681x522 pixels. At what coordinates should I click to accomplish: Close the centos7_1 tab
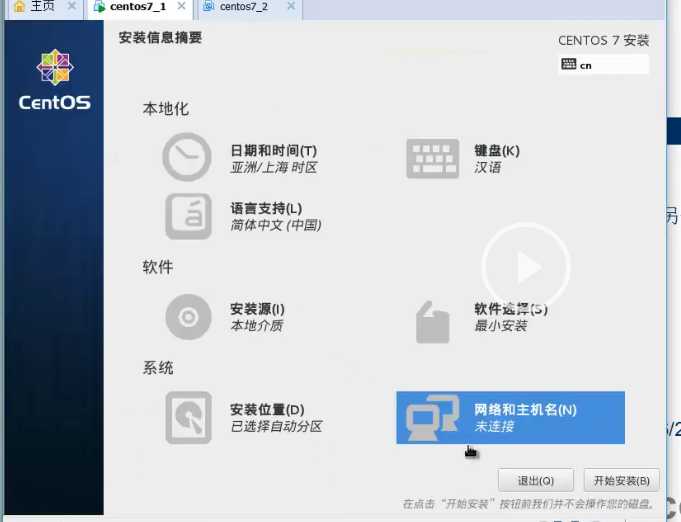(x=182, y=6)
